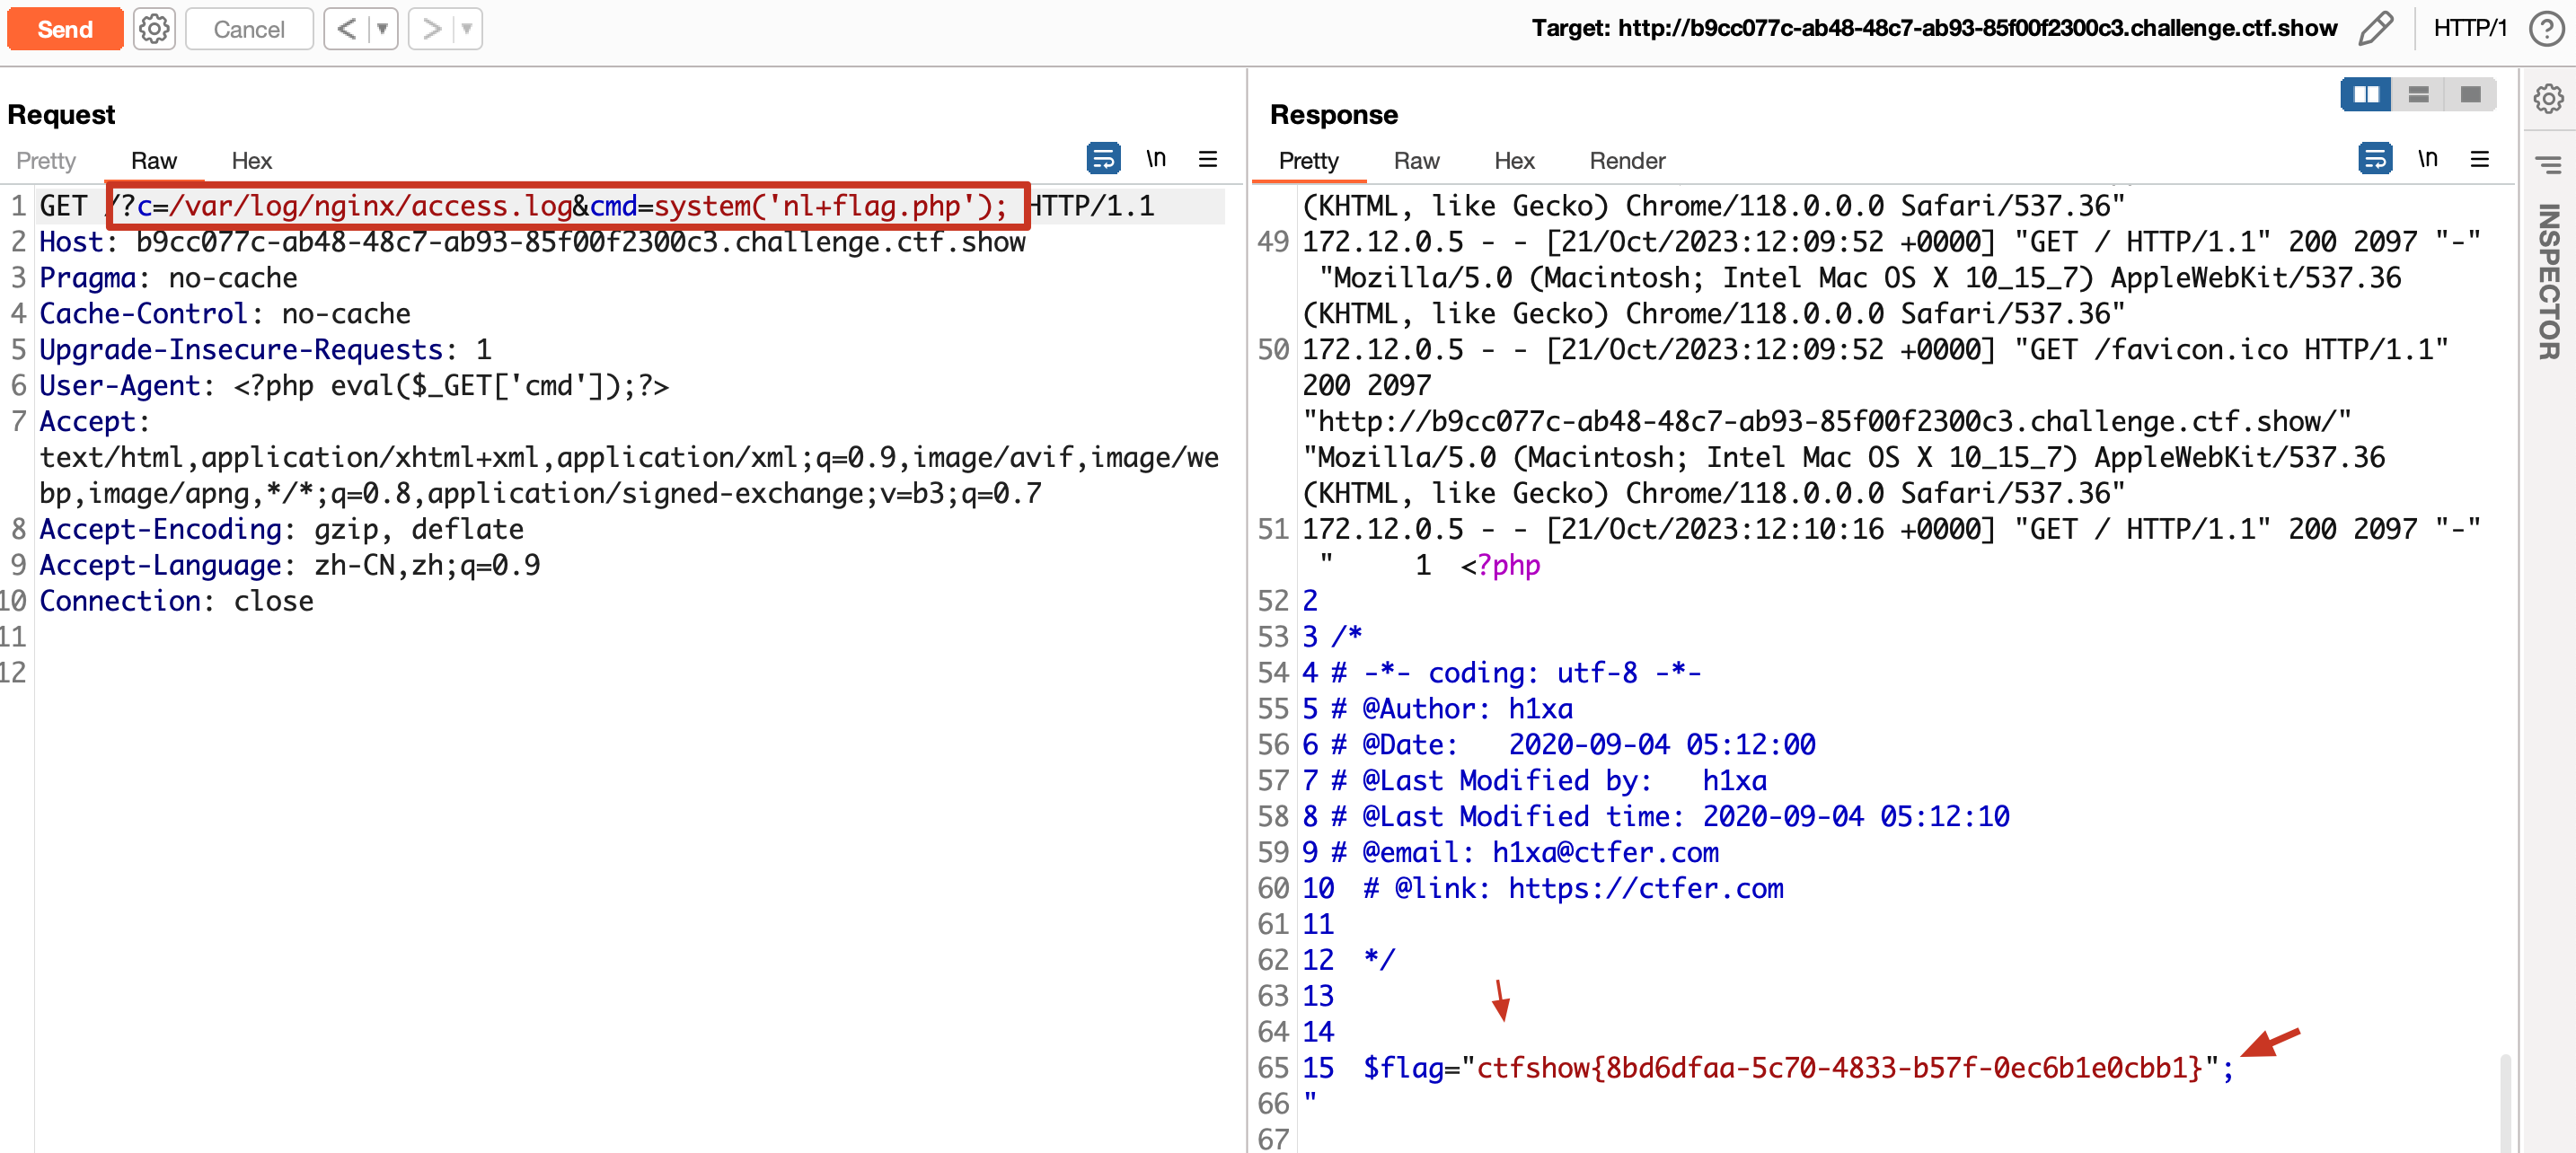Select side-by-side layout icon

pyautogui.click(x=2366, y=94)
